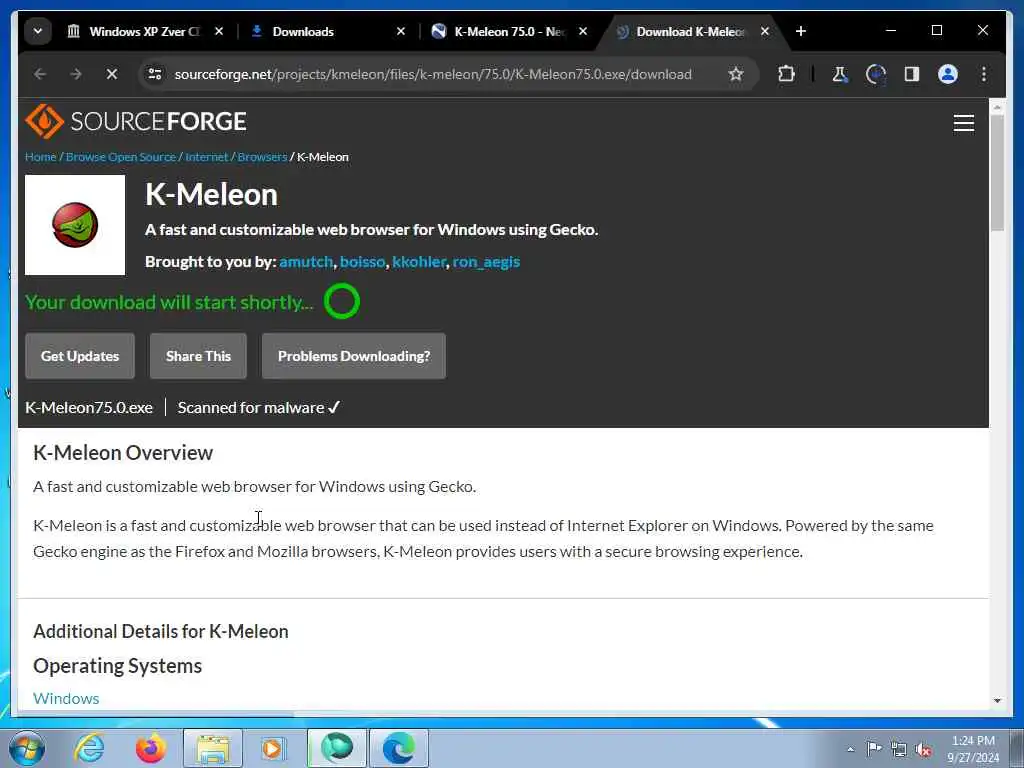Open the Action Center flag icon
The width and height of the screenshot is (1024, 768).
873,749
